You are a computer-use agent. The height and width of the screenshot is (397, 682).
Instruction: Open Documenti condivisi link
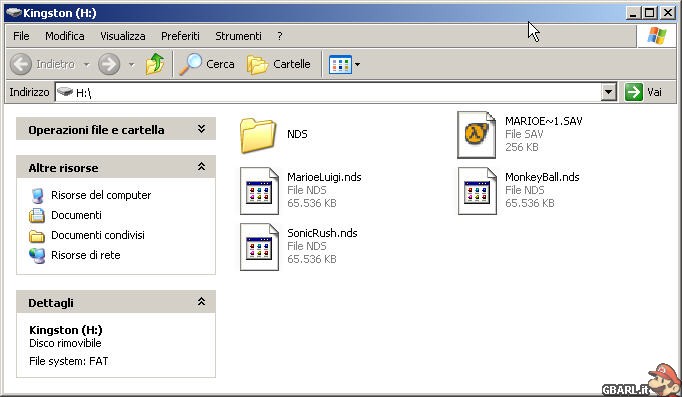pyautogui.click(x=98, y=235)
